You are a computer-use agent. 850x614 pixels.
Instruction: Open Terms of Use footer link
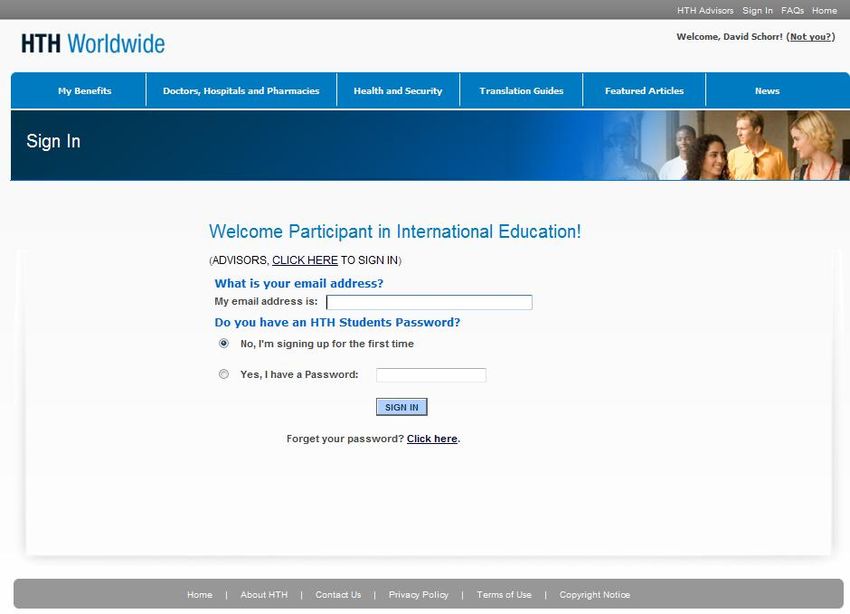click(x=504, y=594)
